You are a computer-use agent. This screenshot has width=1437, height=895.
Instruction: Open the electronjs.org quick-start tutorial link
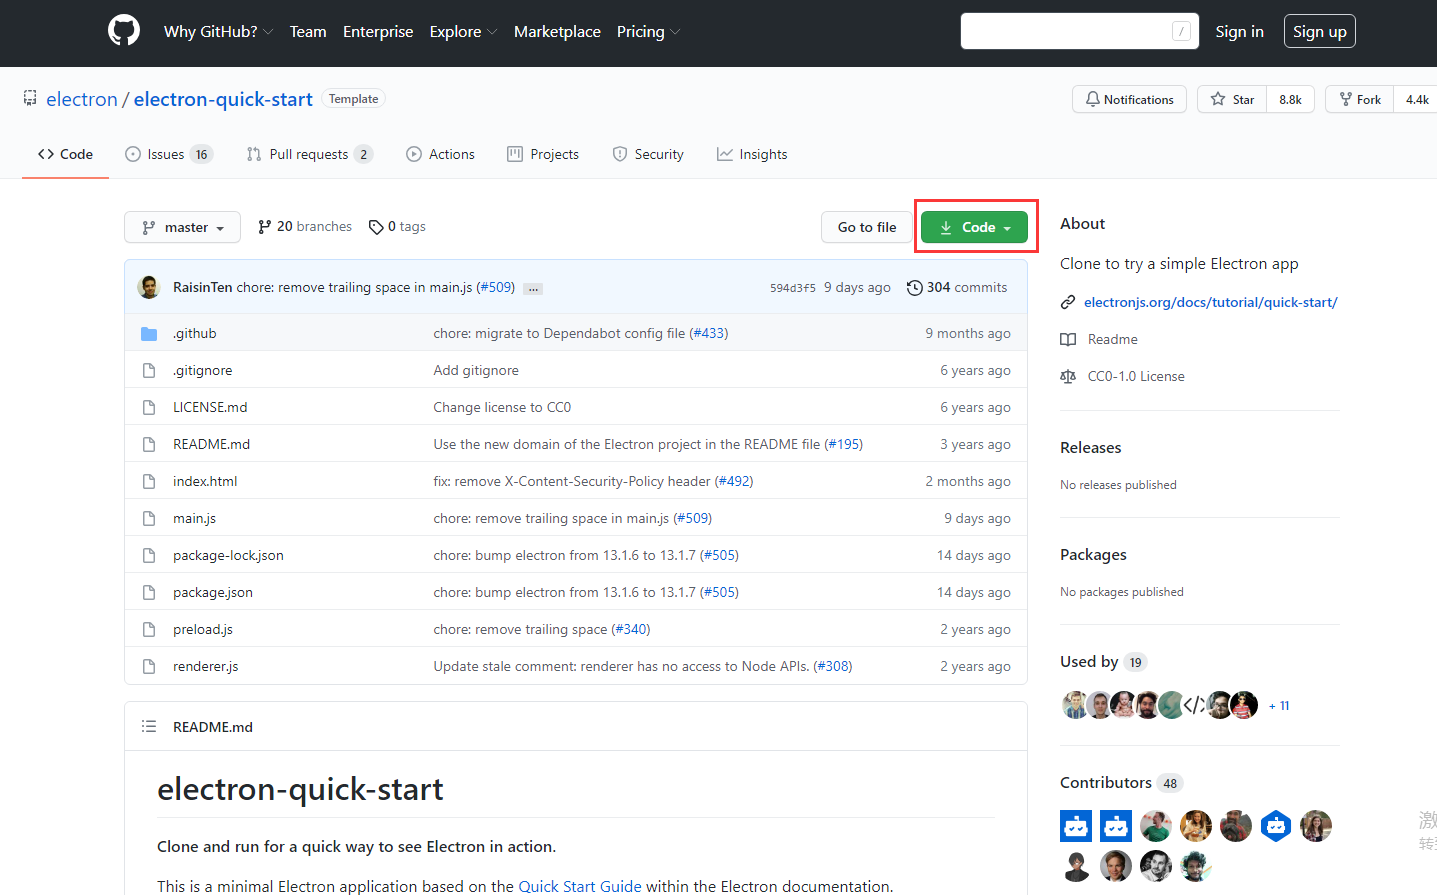click(1210, 302)
